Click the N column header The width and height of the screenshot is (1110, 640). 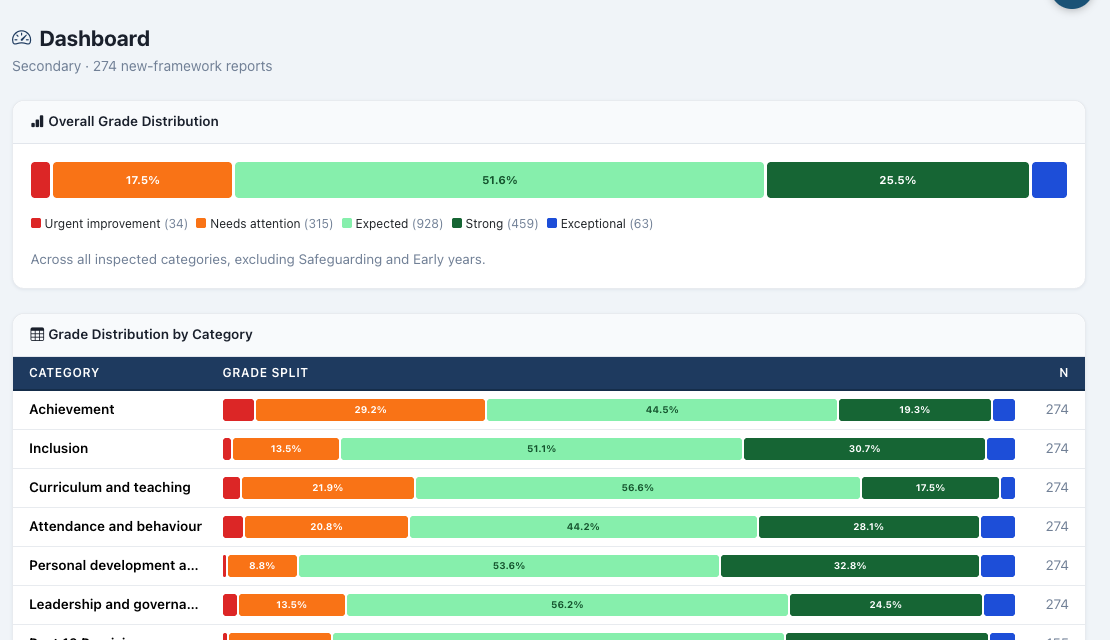coord(1063,373)
